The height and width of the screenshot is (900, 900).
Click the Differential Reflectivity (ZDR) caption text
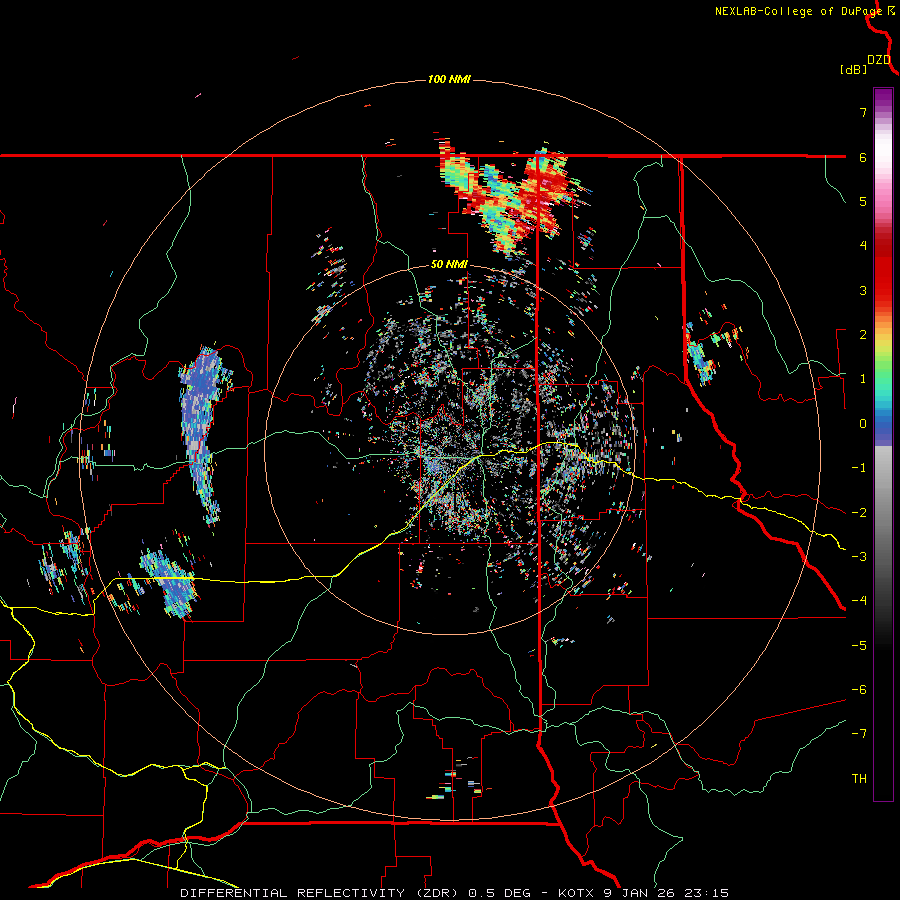coord(321,893)
